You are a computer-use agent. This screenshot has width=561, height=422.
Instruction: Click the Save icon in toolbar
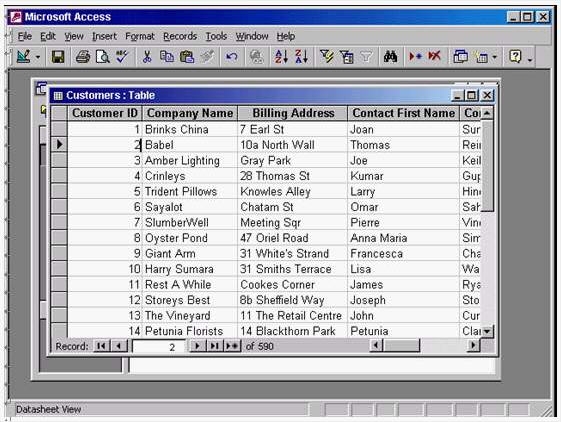[58, 57]
